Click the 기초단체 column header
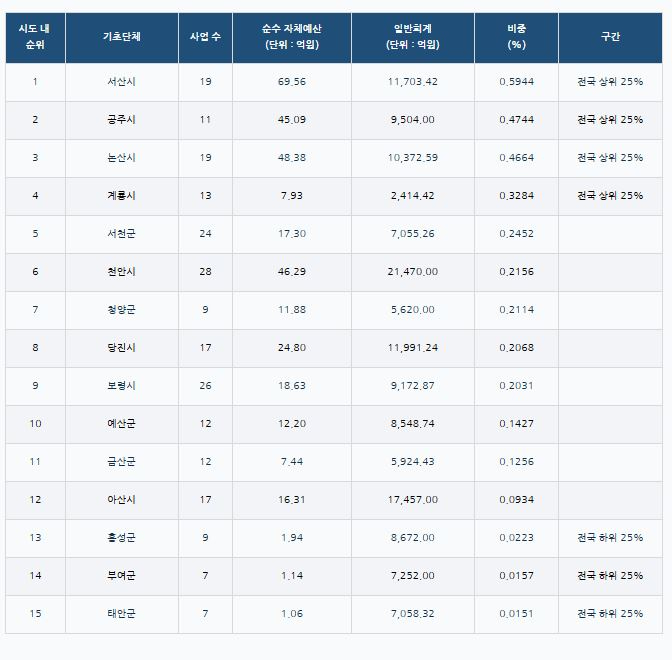The height and width of the screenshot is (660, 672). (122, 37)
